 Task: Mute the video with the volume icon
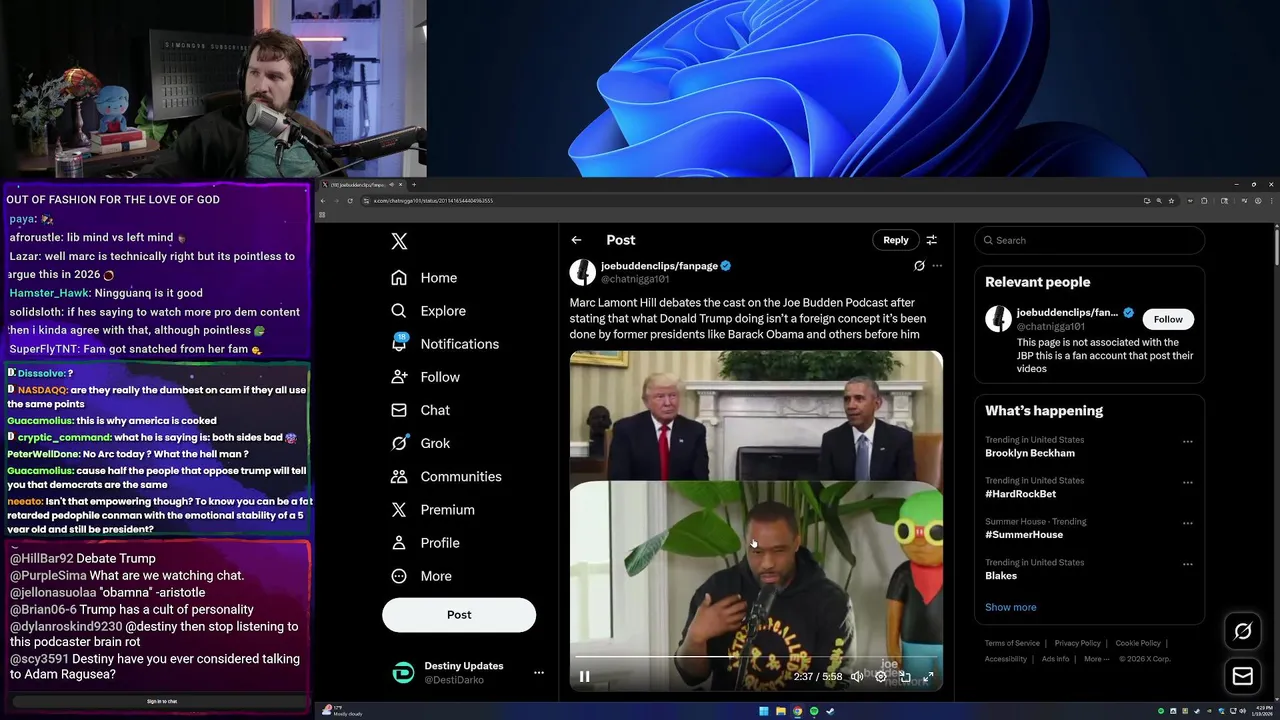[x=857, y=677]
